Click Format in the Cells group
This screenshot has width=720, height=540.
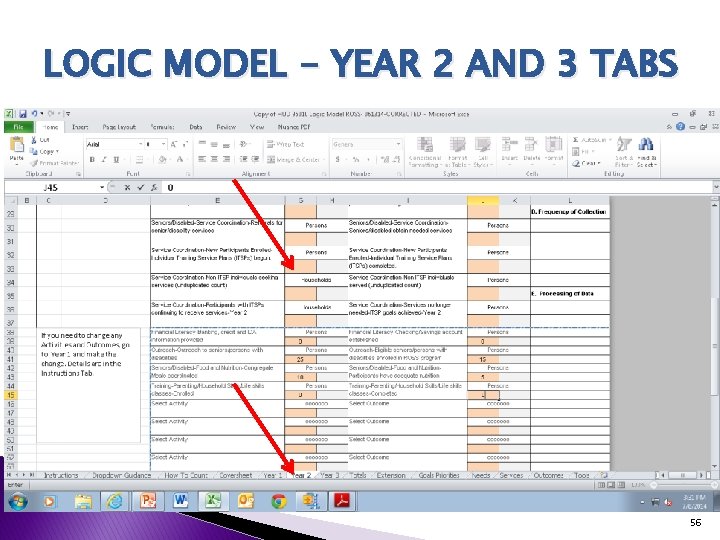[x=554, y=151]
